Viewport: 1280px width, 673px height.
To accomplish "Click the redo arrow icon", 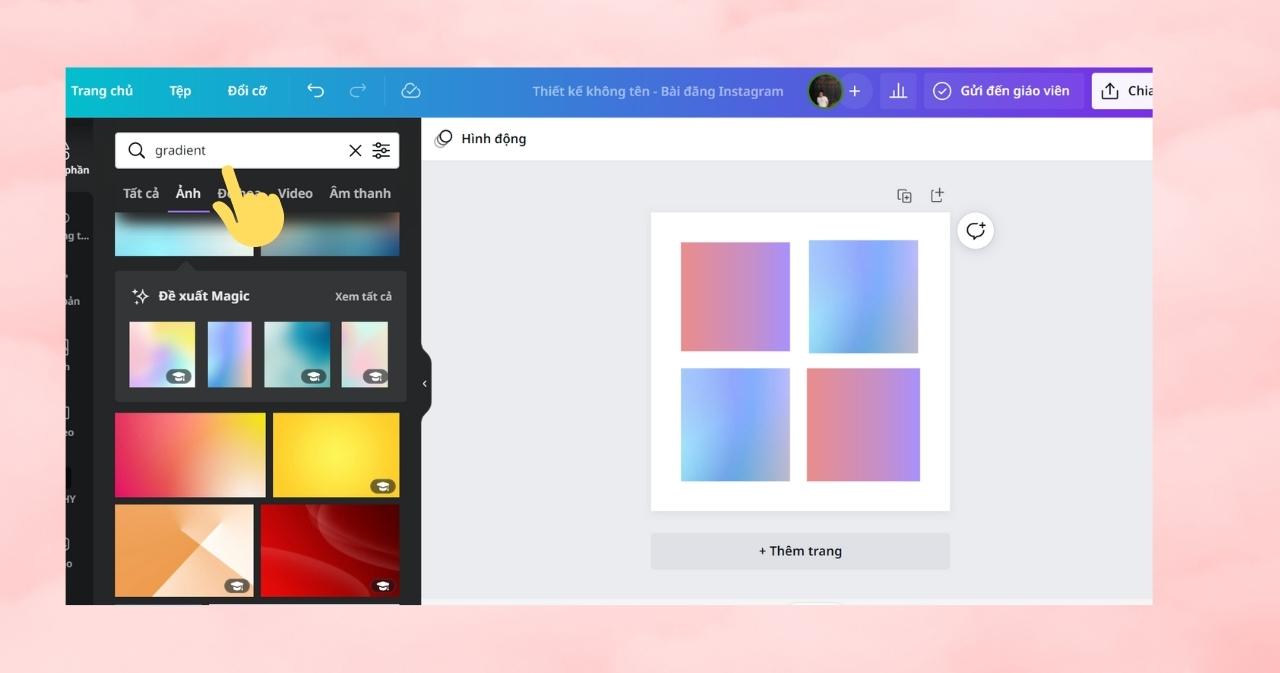I will [357, 91].
